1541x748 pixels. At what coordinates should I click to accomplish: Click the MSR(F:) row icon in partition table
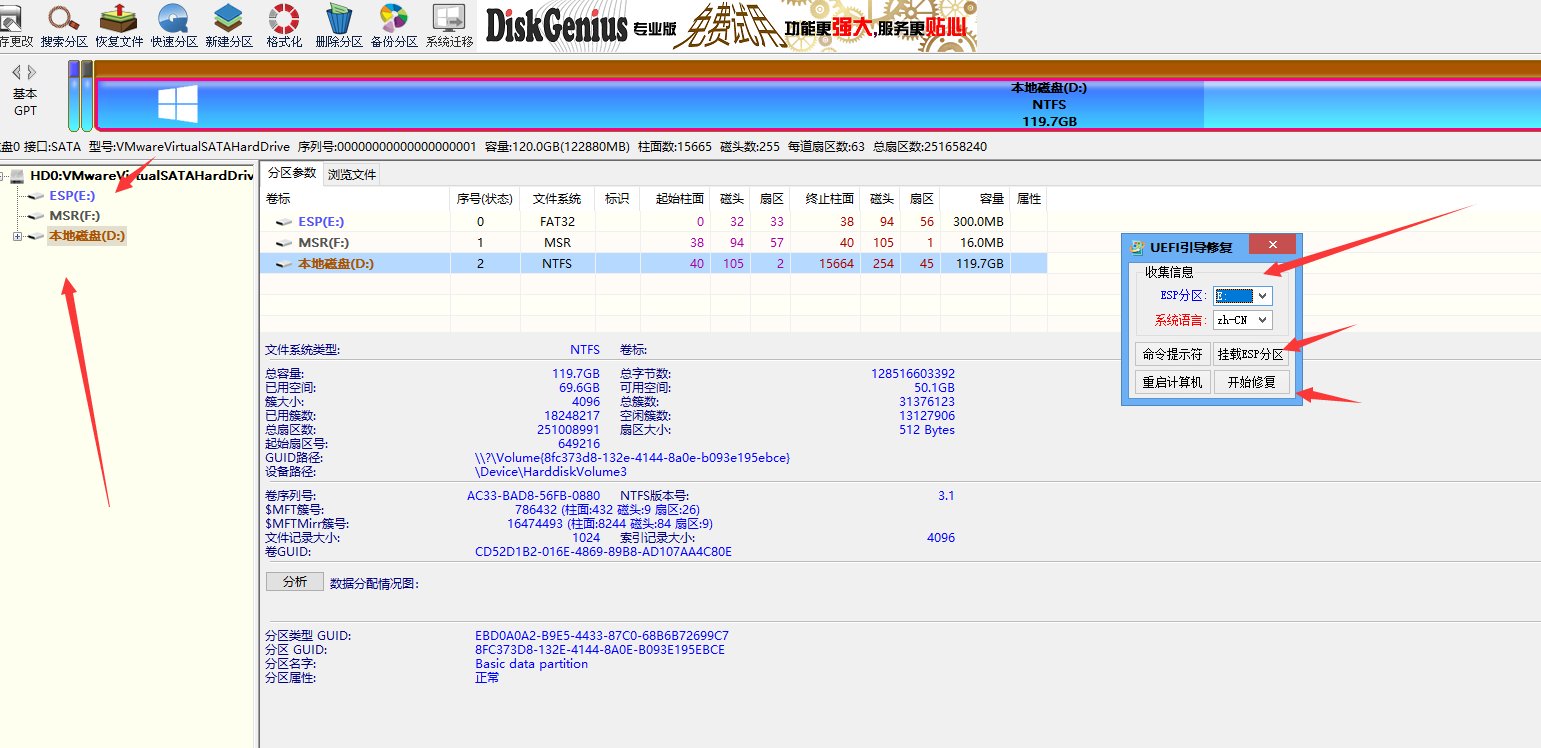(284, 243)
